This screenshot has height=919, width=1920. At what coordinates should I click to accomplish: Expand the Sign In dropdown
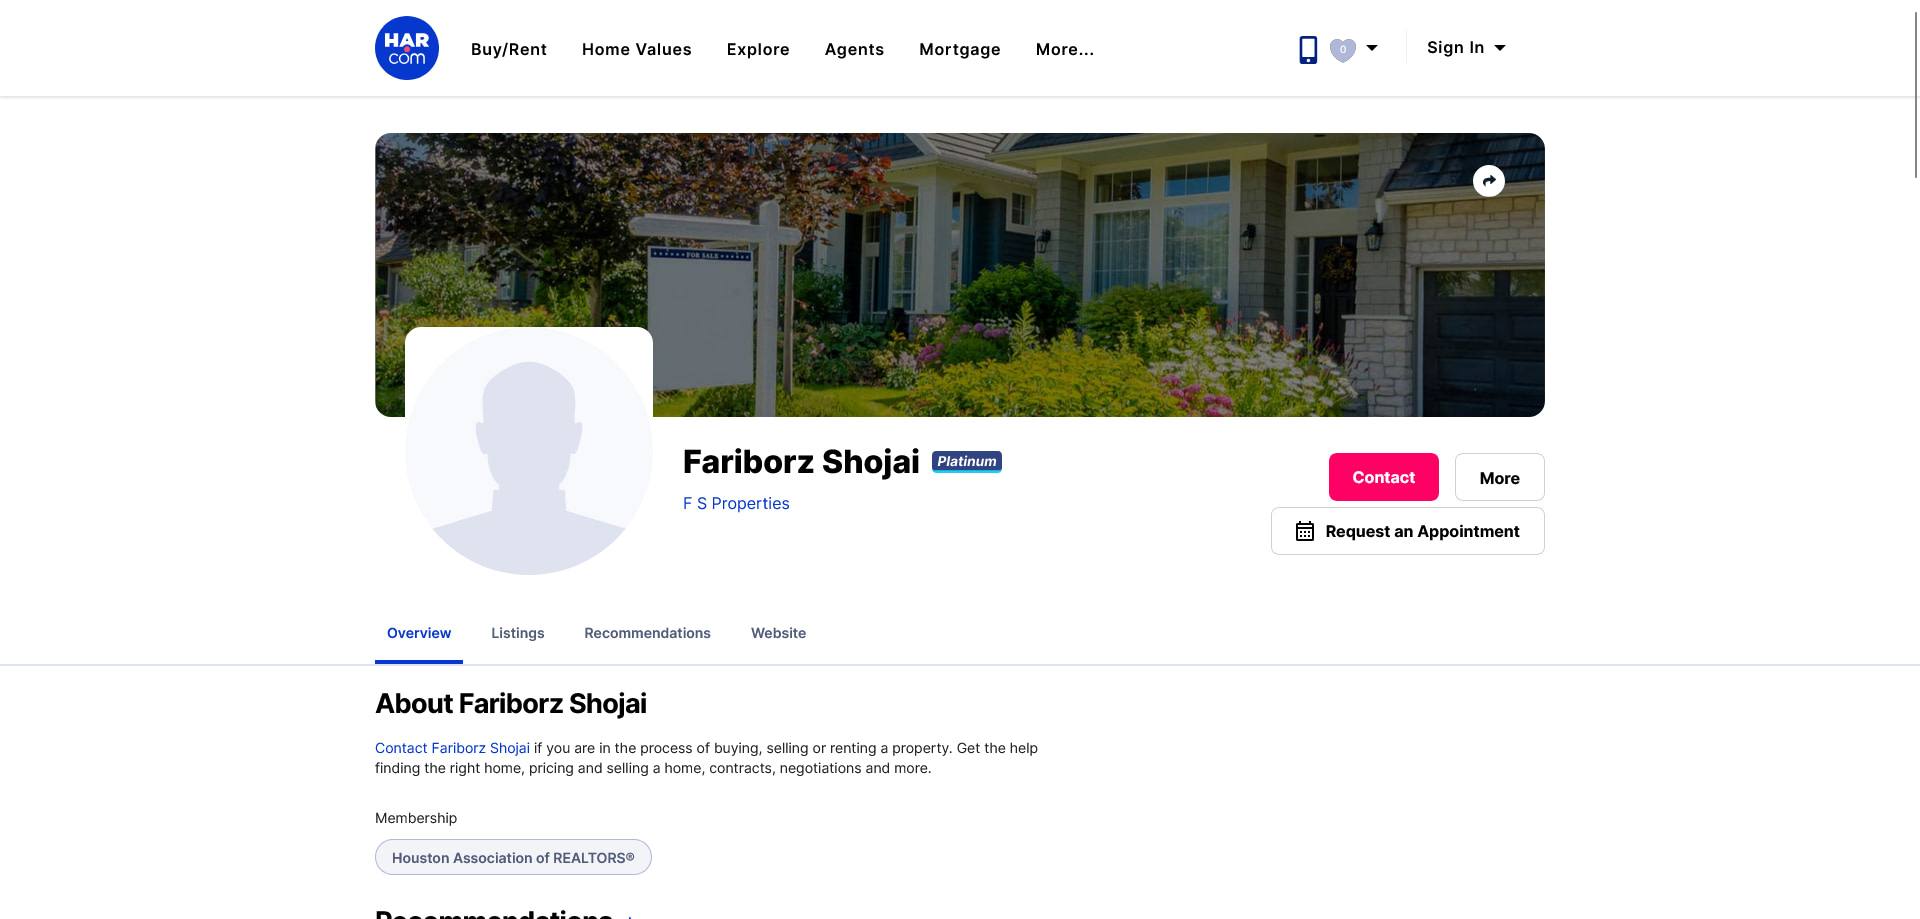click(x=1466, y=48)
